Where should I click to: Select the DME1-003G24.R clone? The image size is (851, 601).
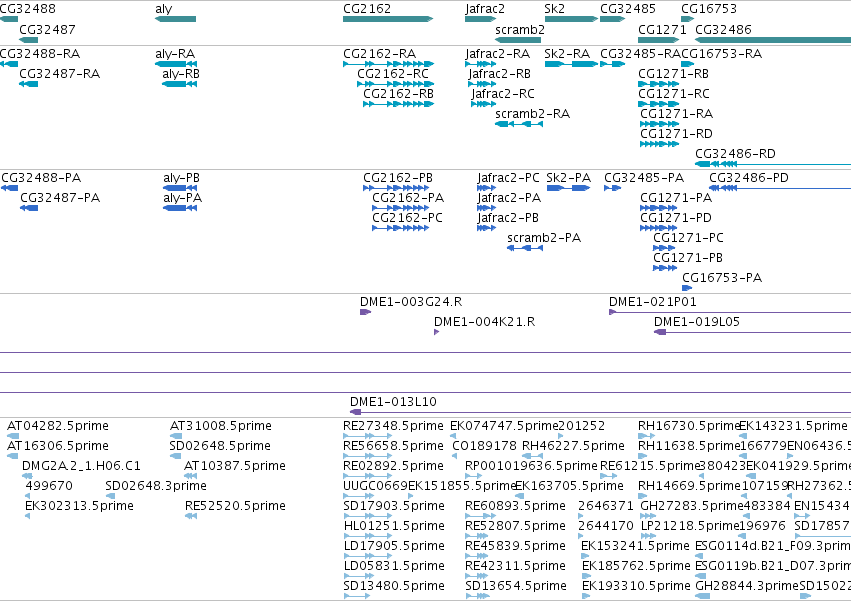coord(365,312)
